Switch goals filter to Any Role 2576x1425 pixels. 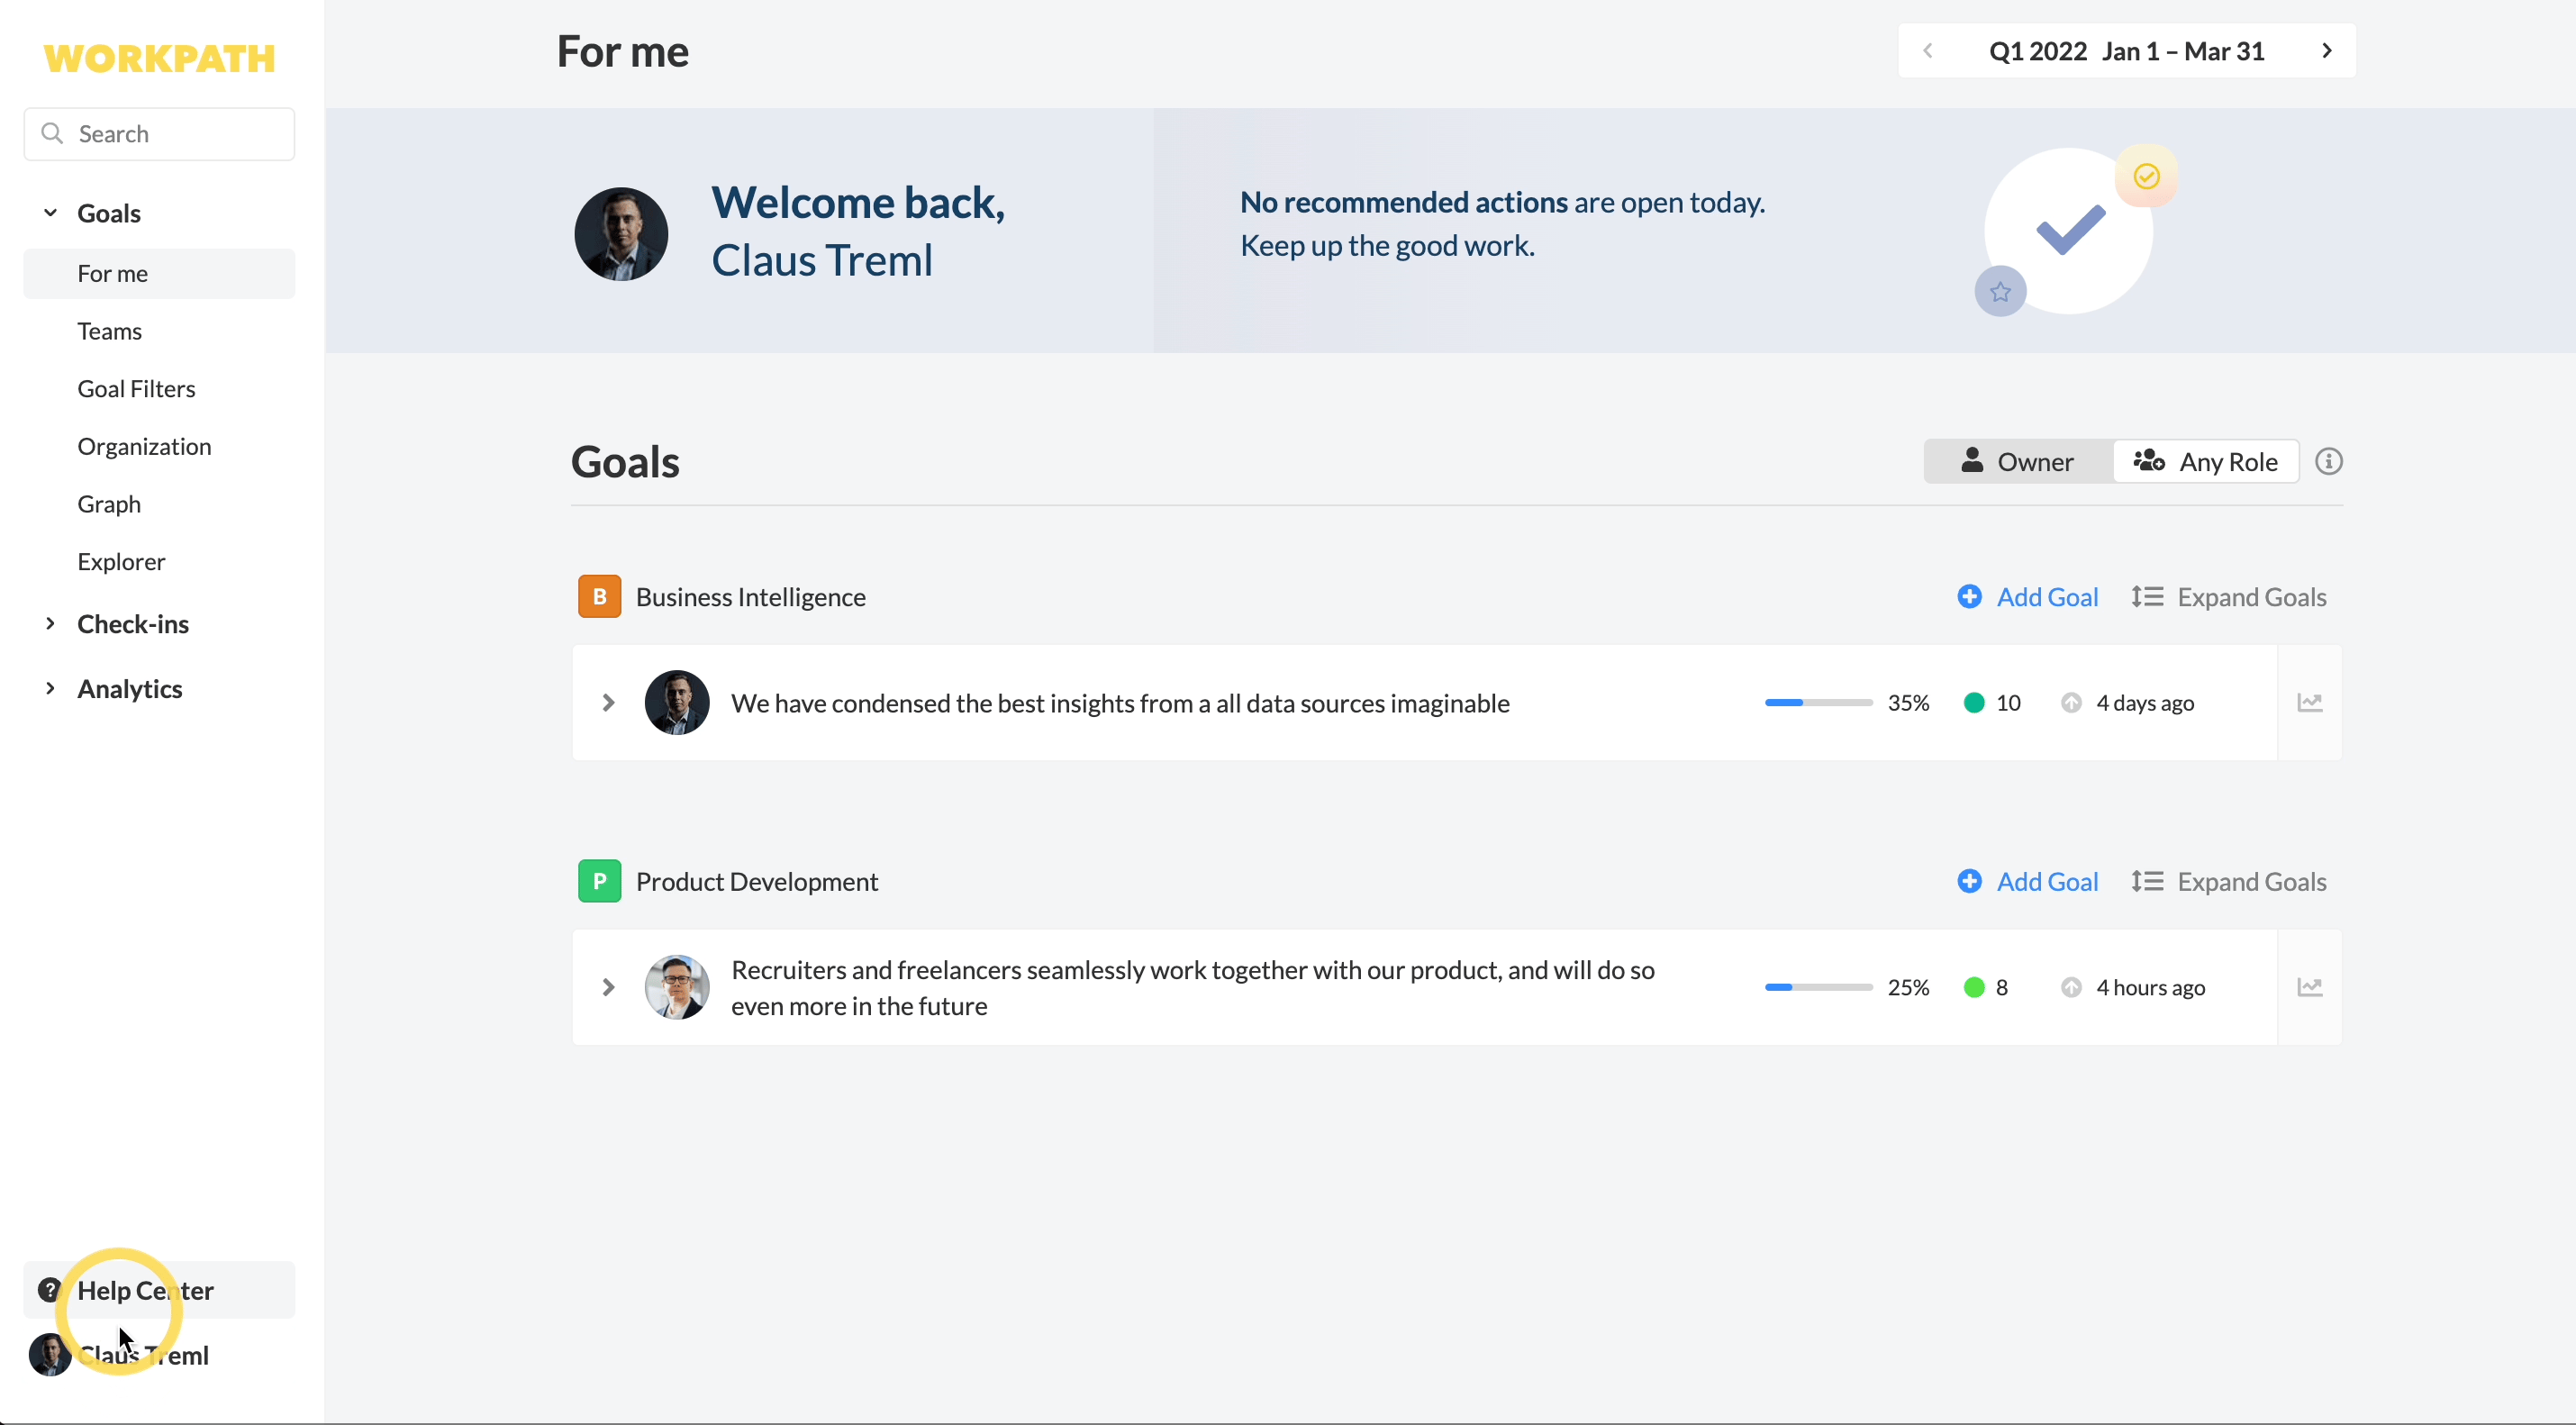point(2205,461)
